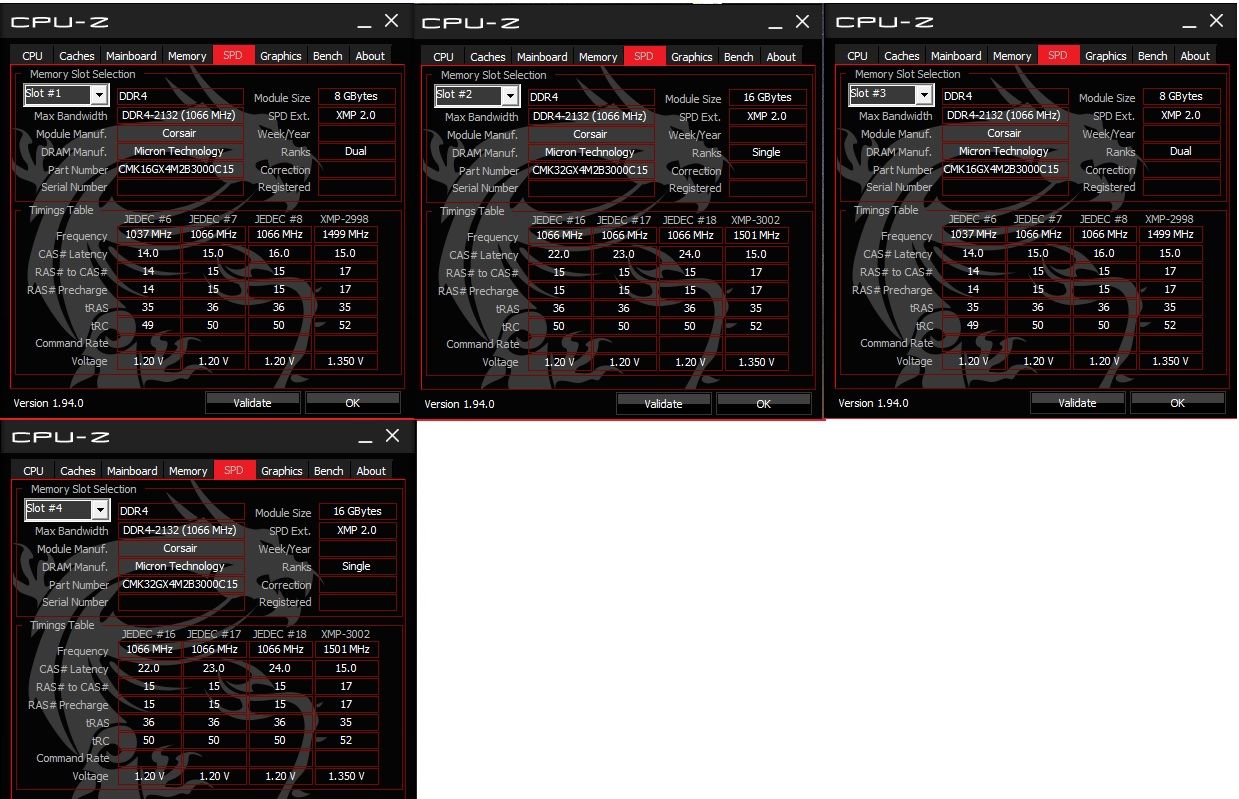Screen dimensions: 1239x799
Task: Select part number CMK16GX4M2B3000C15 in Slot #1 window
Action: point(180,169)
